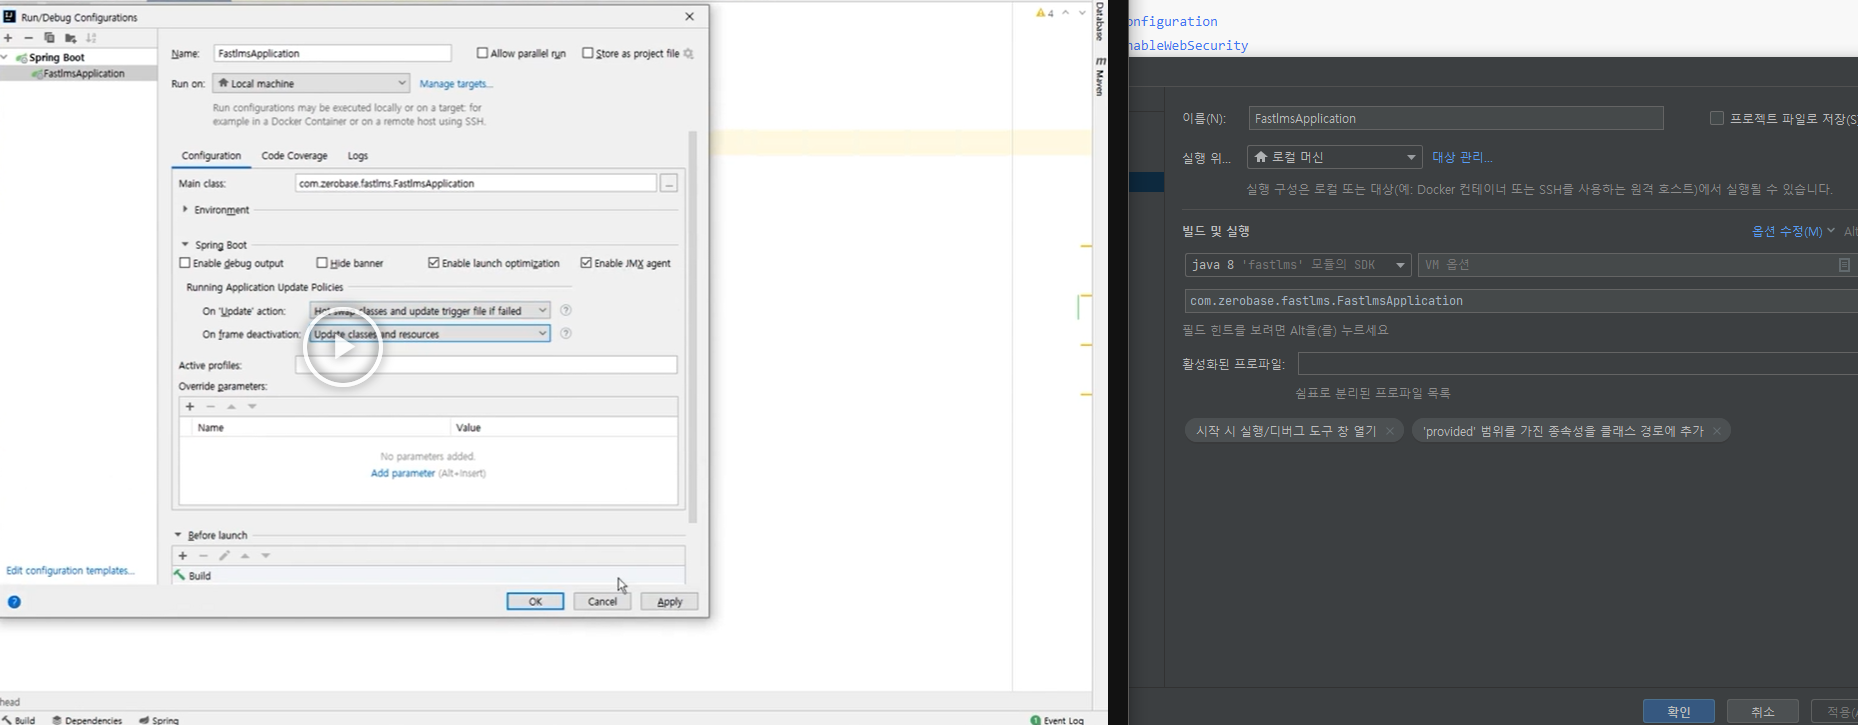Click Add parameter link

403,473
